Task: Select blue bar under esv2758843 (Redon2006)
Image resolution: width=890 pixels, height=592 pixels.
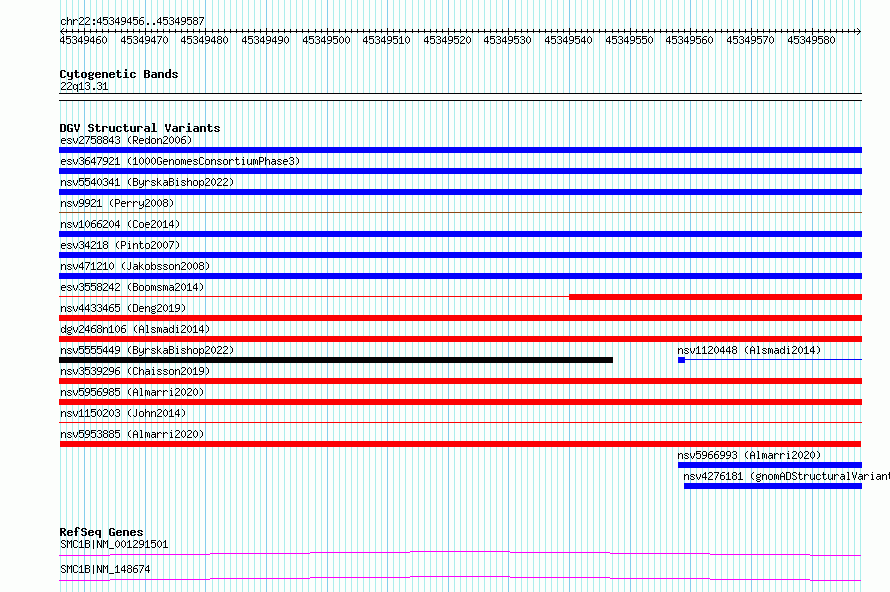Action: coord(460,150)
